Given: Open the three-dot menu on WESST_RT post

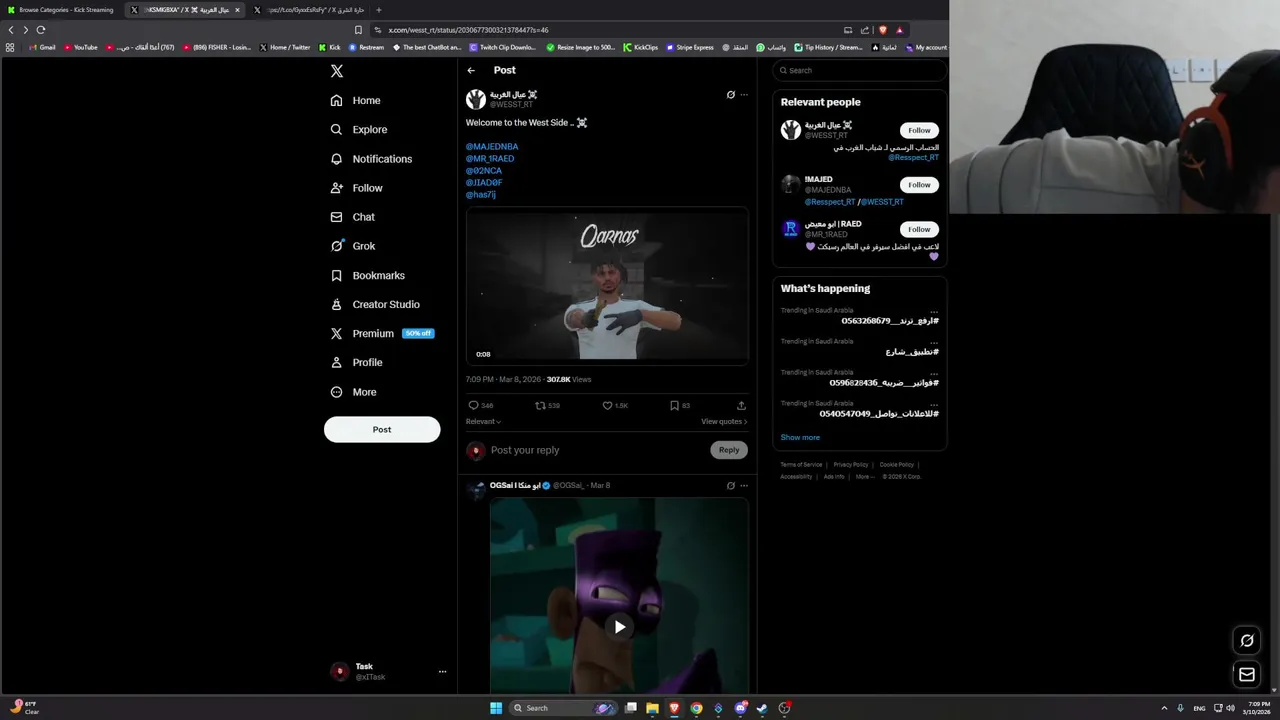Looking at the screenshot, I should click(x=744, y=95).
